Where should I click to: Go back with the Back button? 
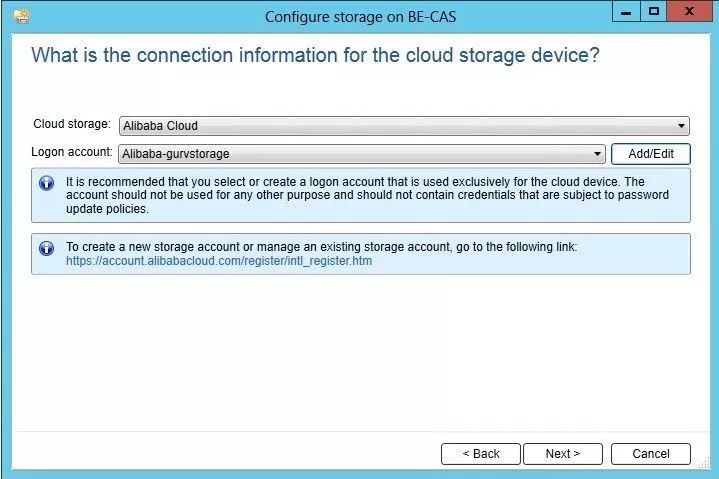pyautogui.click(x=481, y=453)
